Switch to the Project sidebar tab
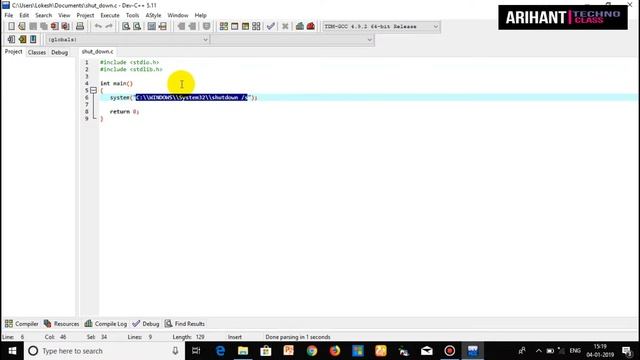 (13, 52)
